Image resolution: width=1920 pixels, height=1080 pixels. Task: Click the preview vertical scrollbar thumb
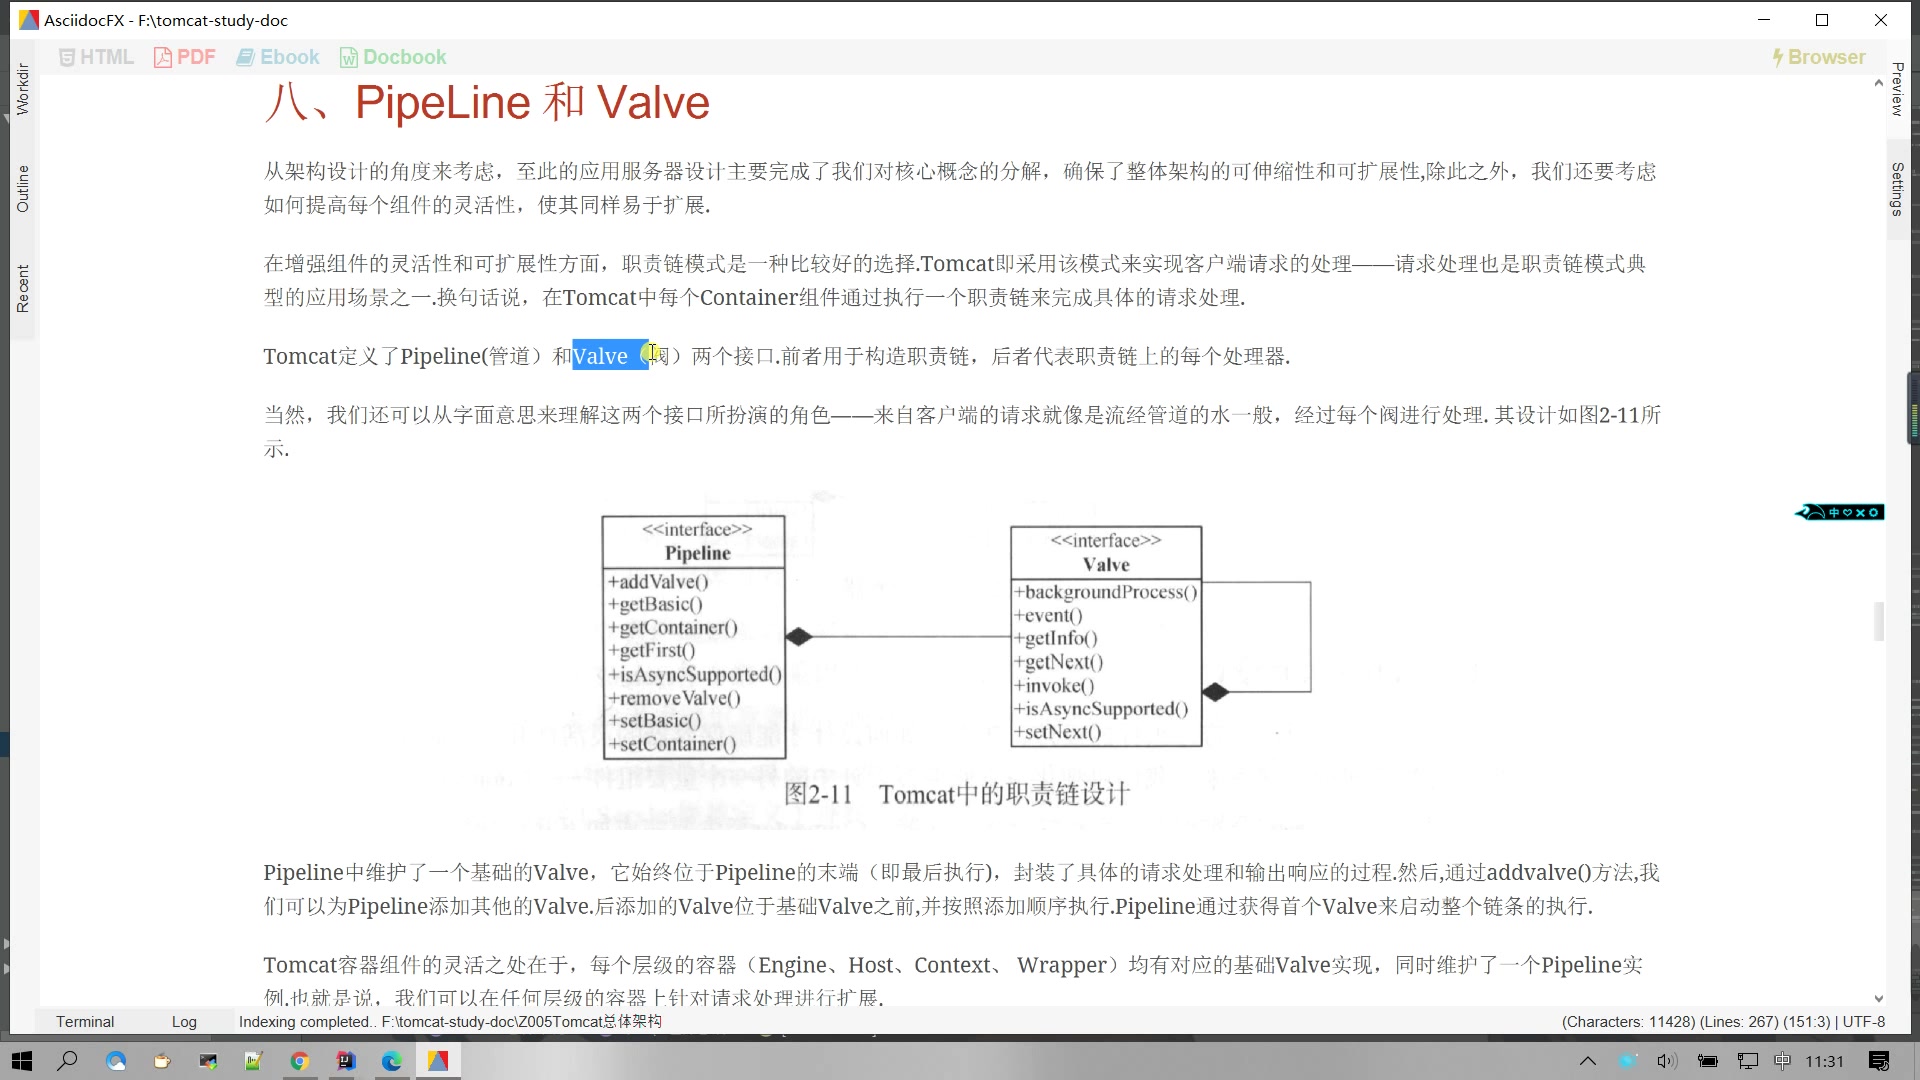(x=1879, y=621)
